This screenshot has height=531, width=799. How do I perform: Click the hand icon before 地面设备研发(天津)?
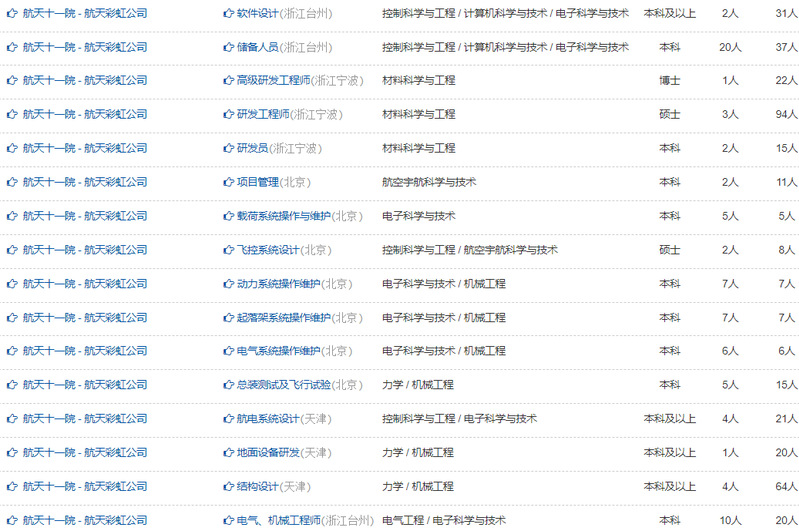(228, 453)
